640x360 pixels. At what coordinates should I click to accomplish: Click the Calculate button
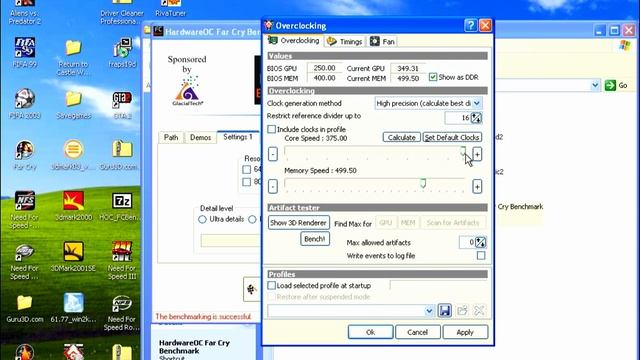pos(402,138)
